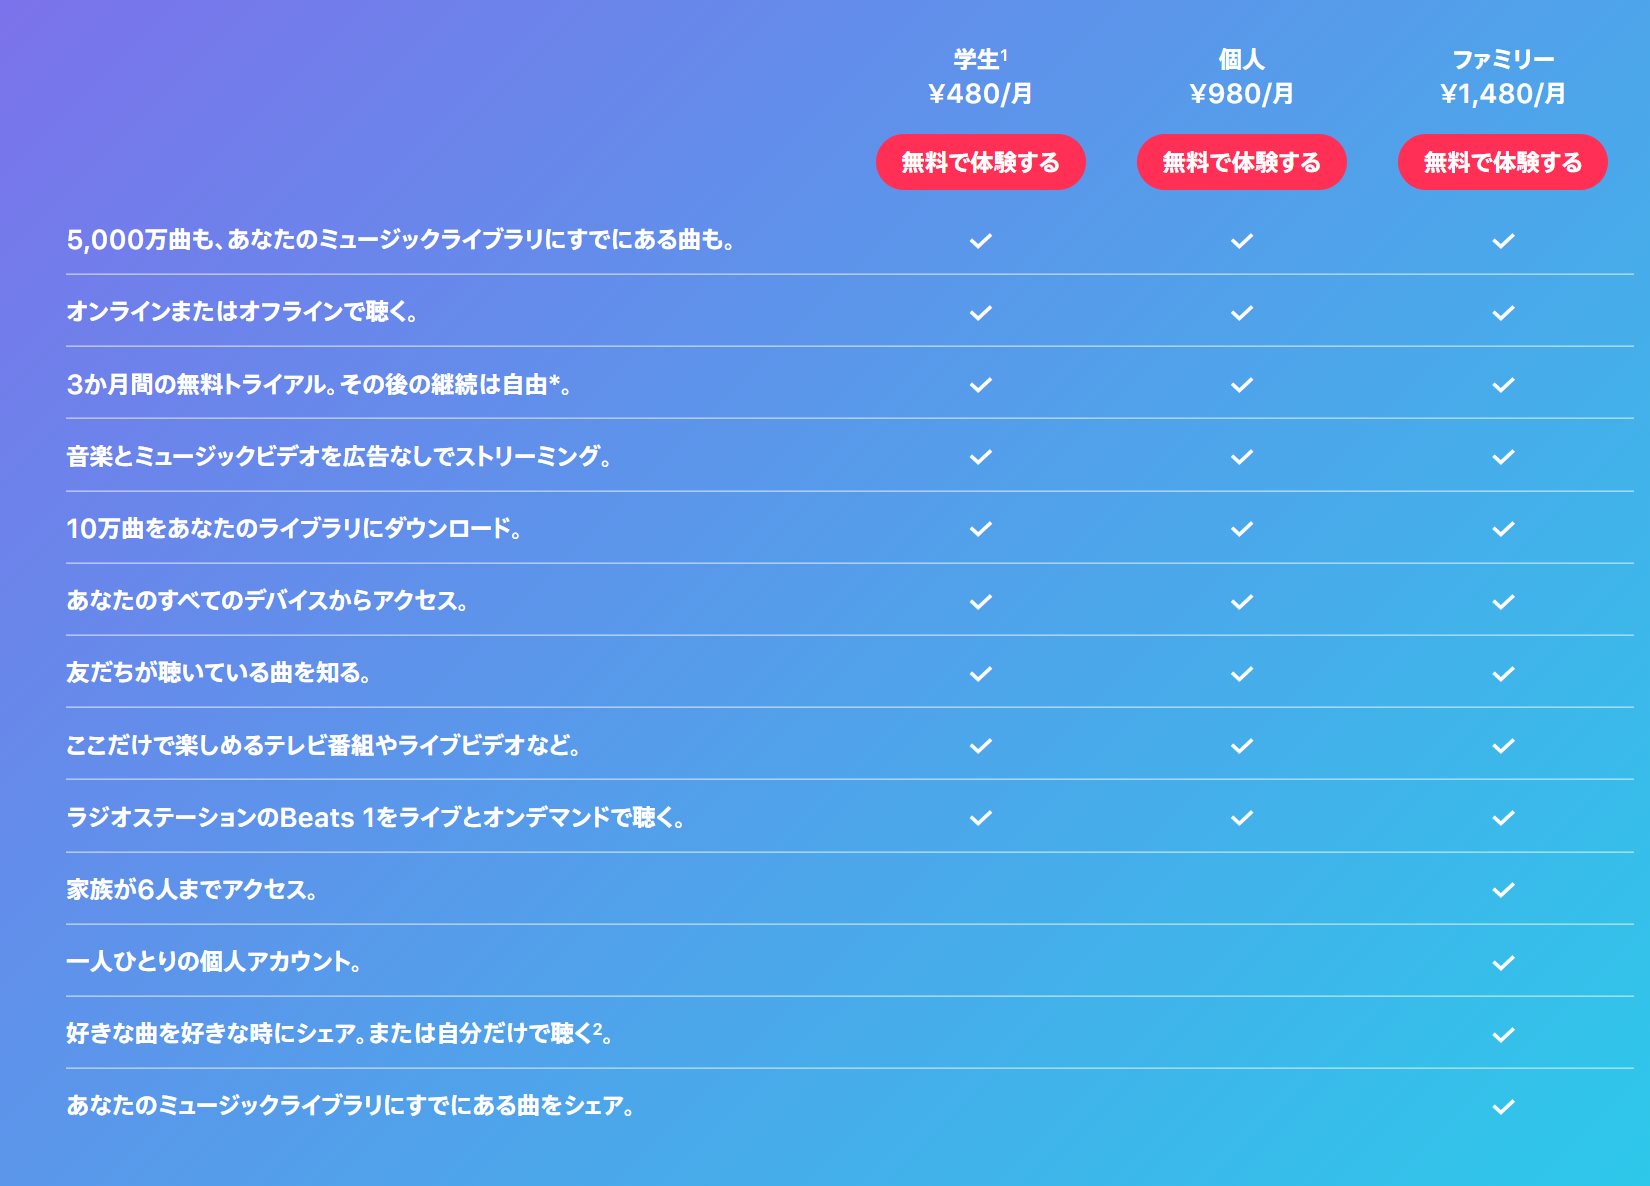Click the 学生 checkmark for 広告なしでストリーミング

click(x=981, y=457)
